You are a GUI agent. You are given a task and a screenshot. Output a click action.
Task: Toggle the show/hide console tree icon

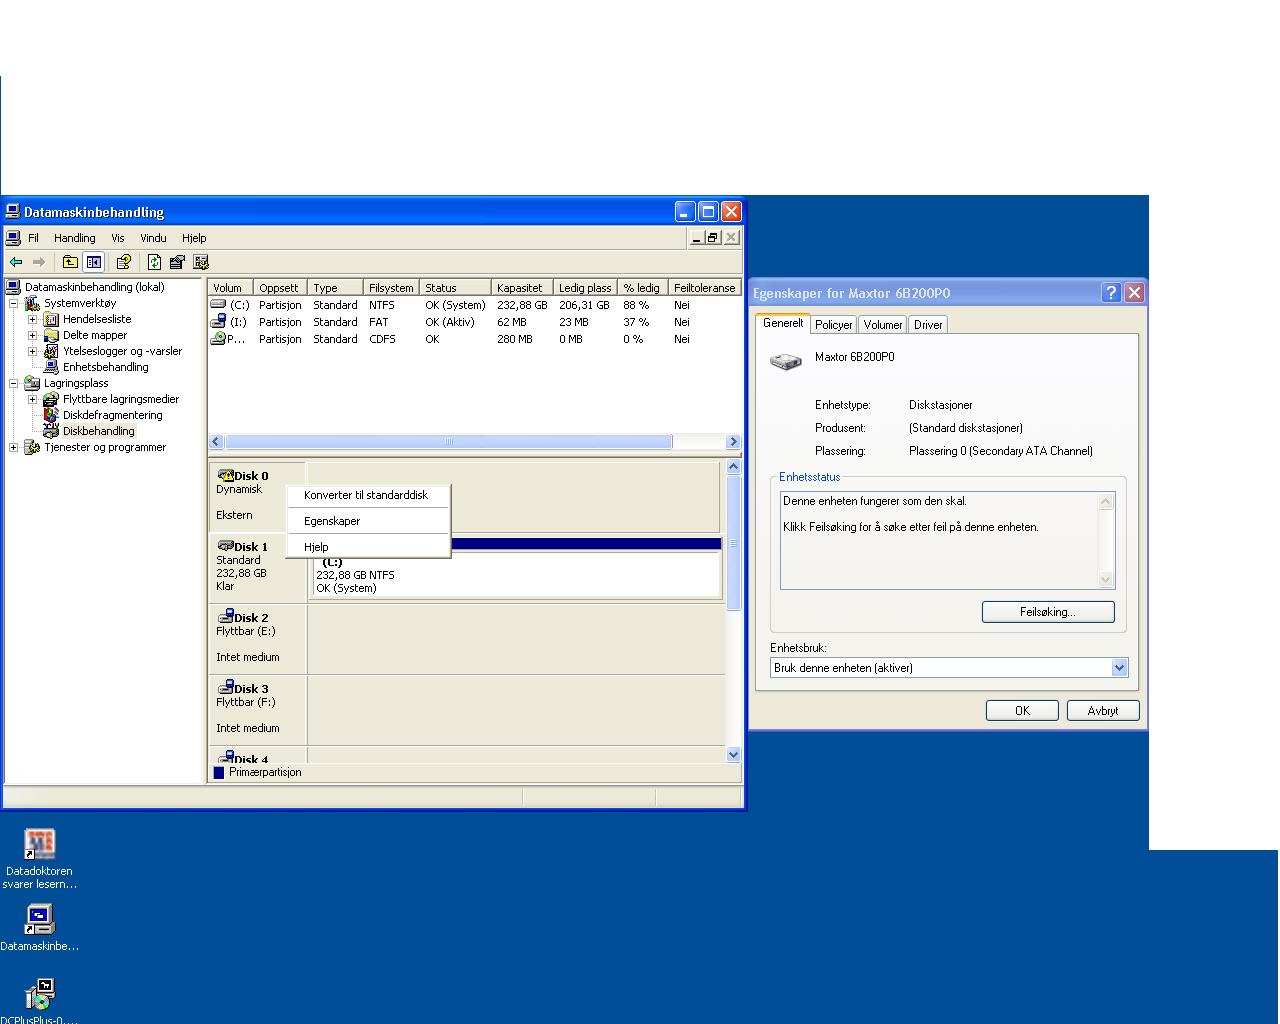pos(94,262)
